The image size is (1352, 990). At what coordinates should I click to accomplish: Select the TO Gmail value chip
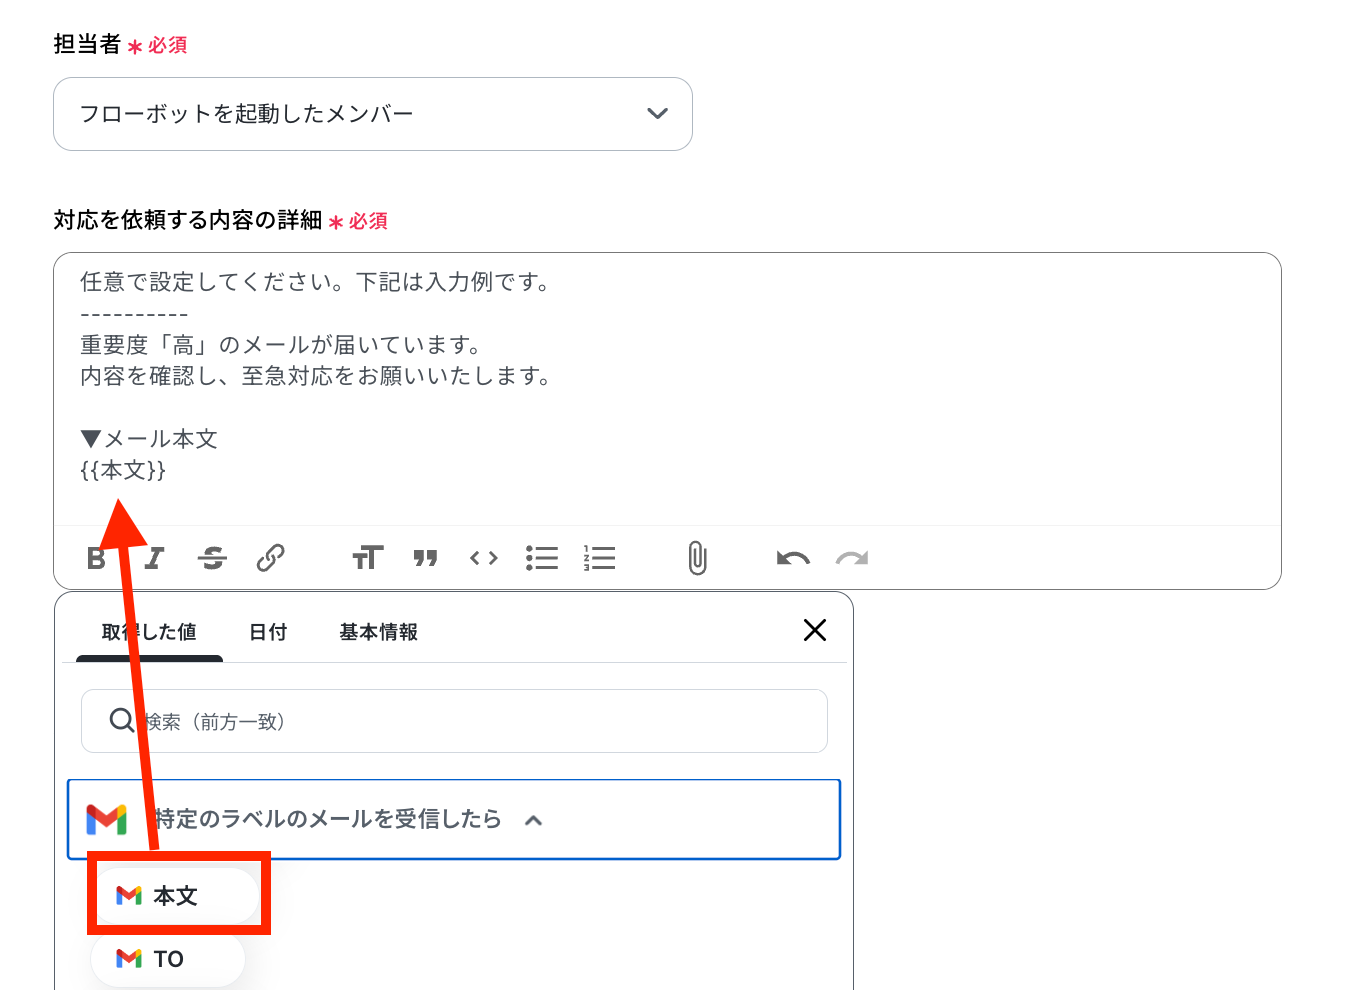(168, 959)
